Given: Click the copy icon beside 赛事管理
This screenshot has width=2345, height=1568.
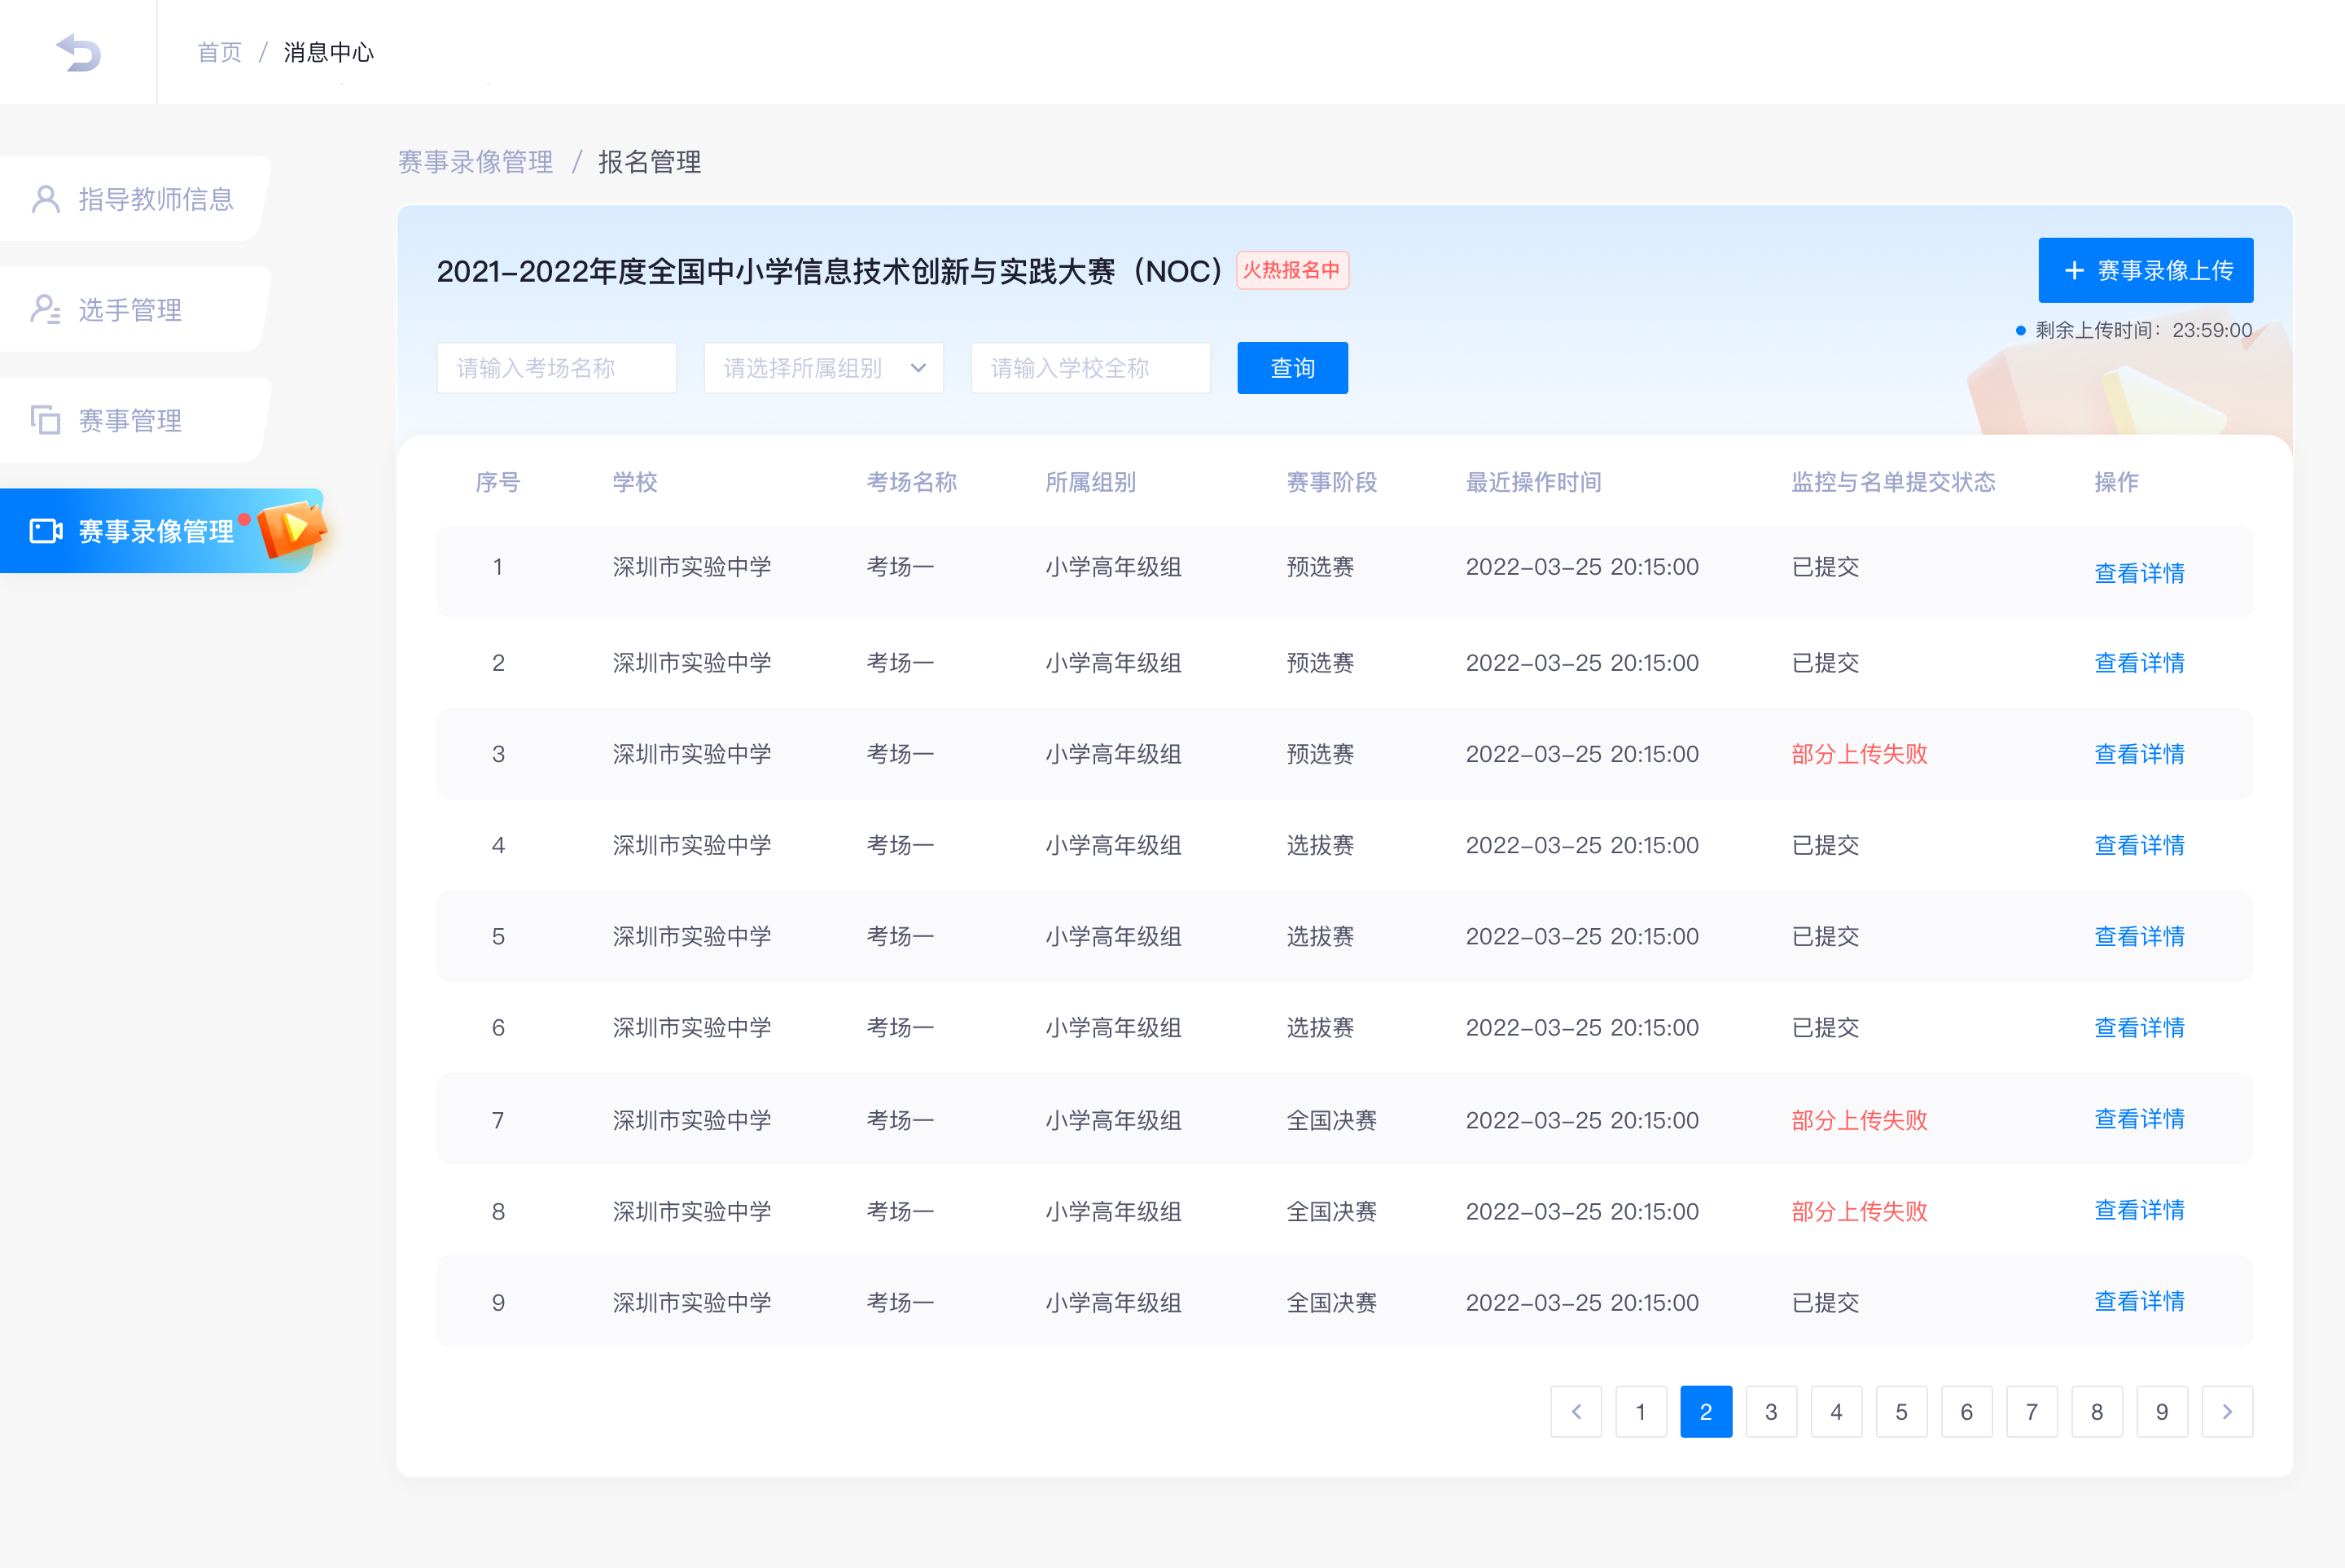Looking at the screenshot, I should 46,420.
